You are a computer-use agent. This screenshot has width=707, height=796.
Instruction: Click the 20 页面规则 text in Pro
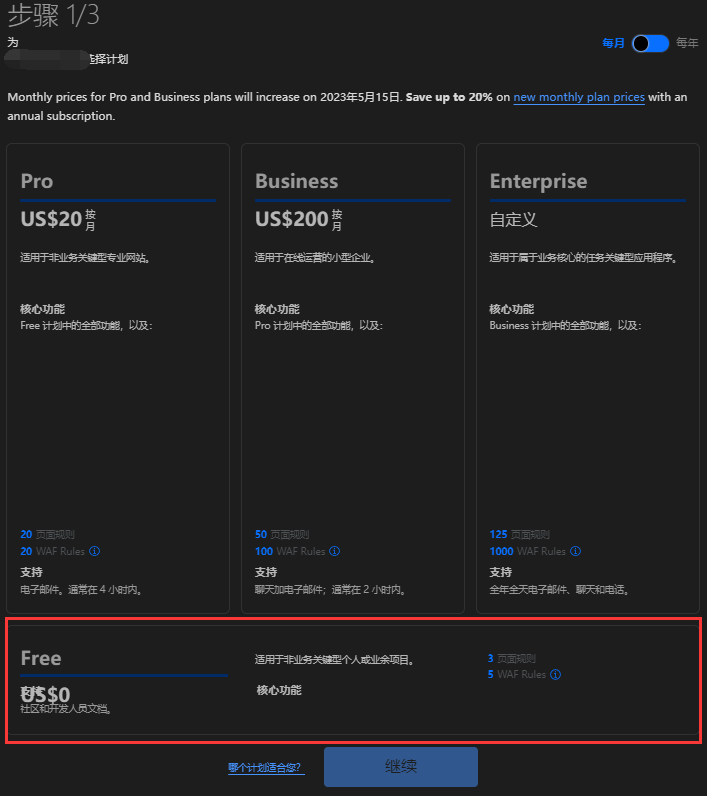pos(47,535)
